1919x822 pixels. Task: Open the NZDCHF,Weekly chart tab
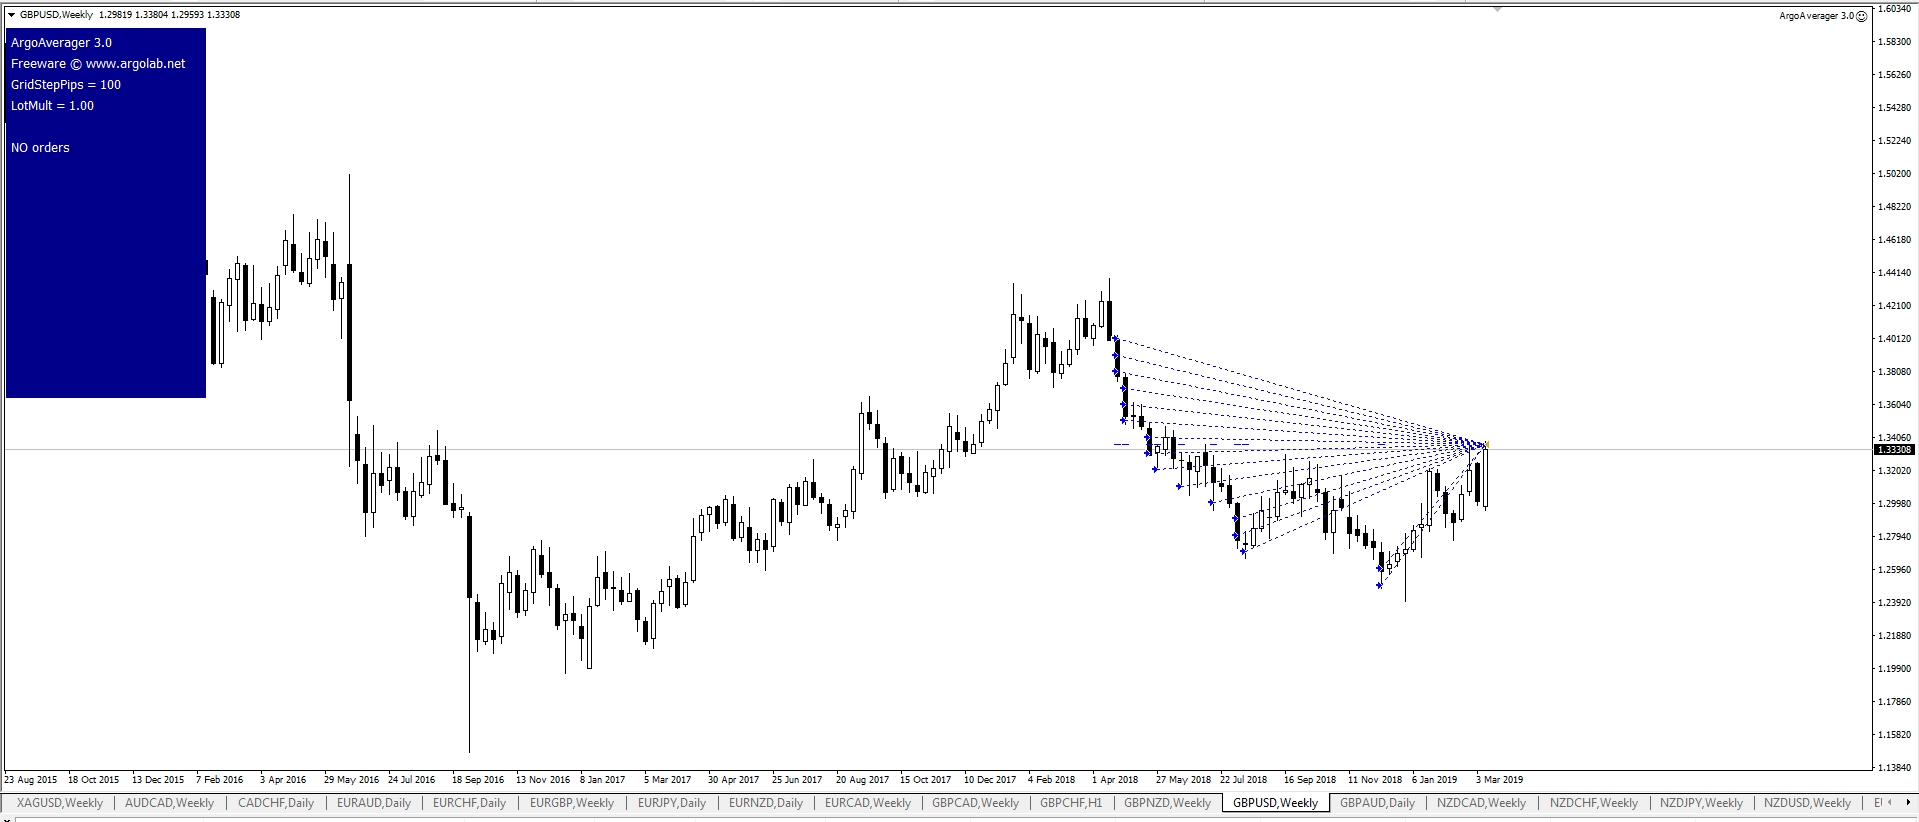(1593, 803)
